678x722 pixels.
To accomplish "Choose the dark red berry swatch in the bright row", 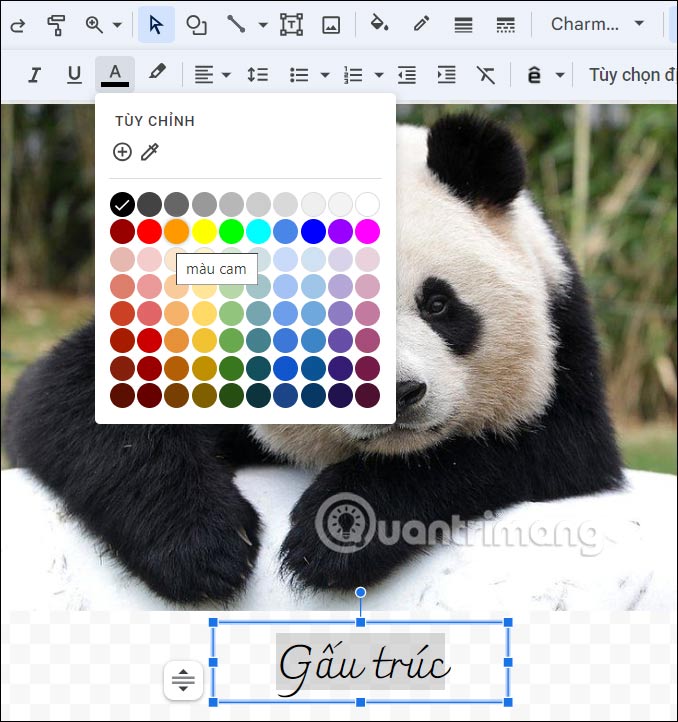I will [x=122, y=231].
